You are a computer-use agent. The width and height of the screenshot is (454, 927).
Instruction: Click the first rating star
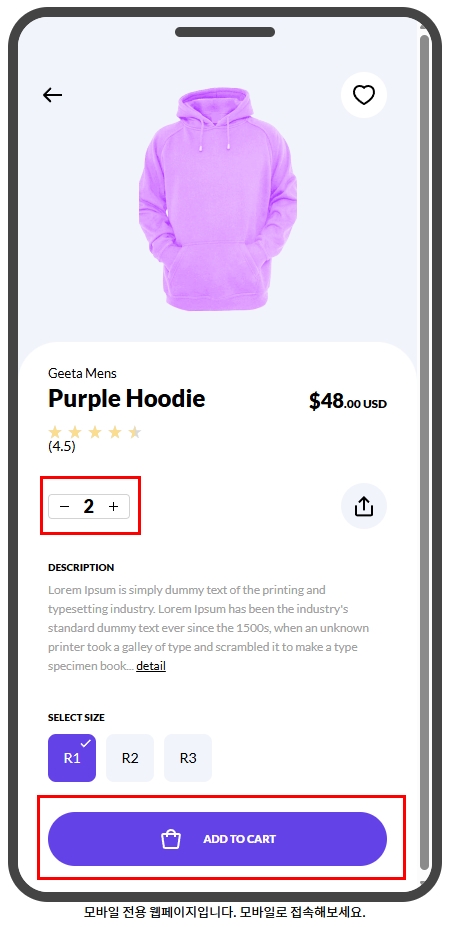(55, 432)
